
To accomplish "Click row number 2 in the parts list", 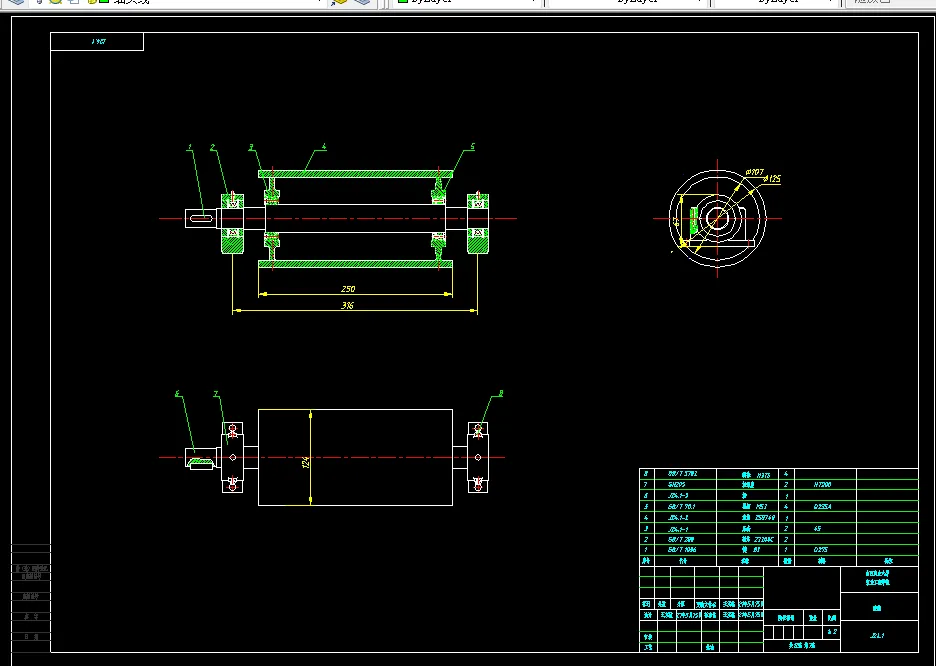I will (x=645, y=539).
